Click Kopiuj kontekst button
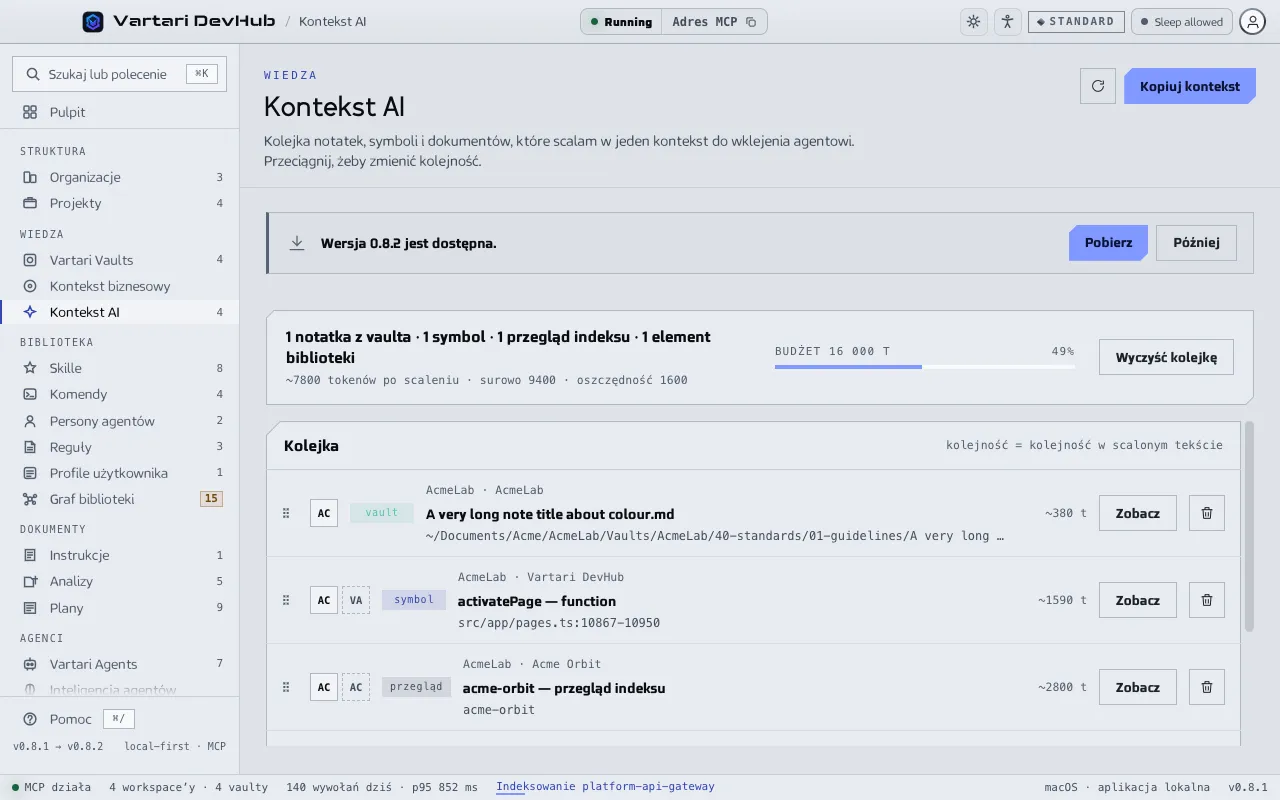 [x=1189, y=86]
